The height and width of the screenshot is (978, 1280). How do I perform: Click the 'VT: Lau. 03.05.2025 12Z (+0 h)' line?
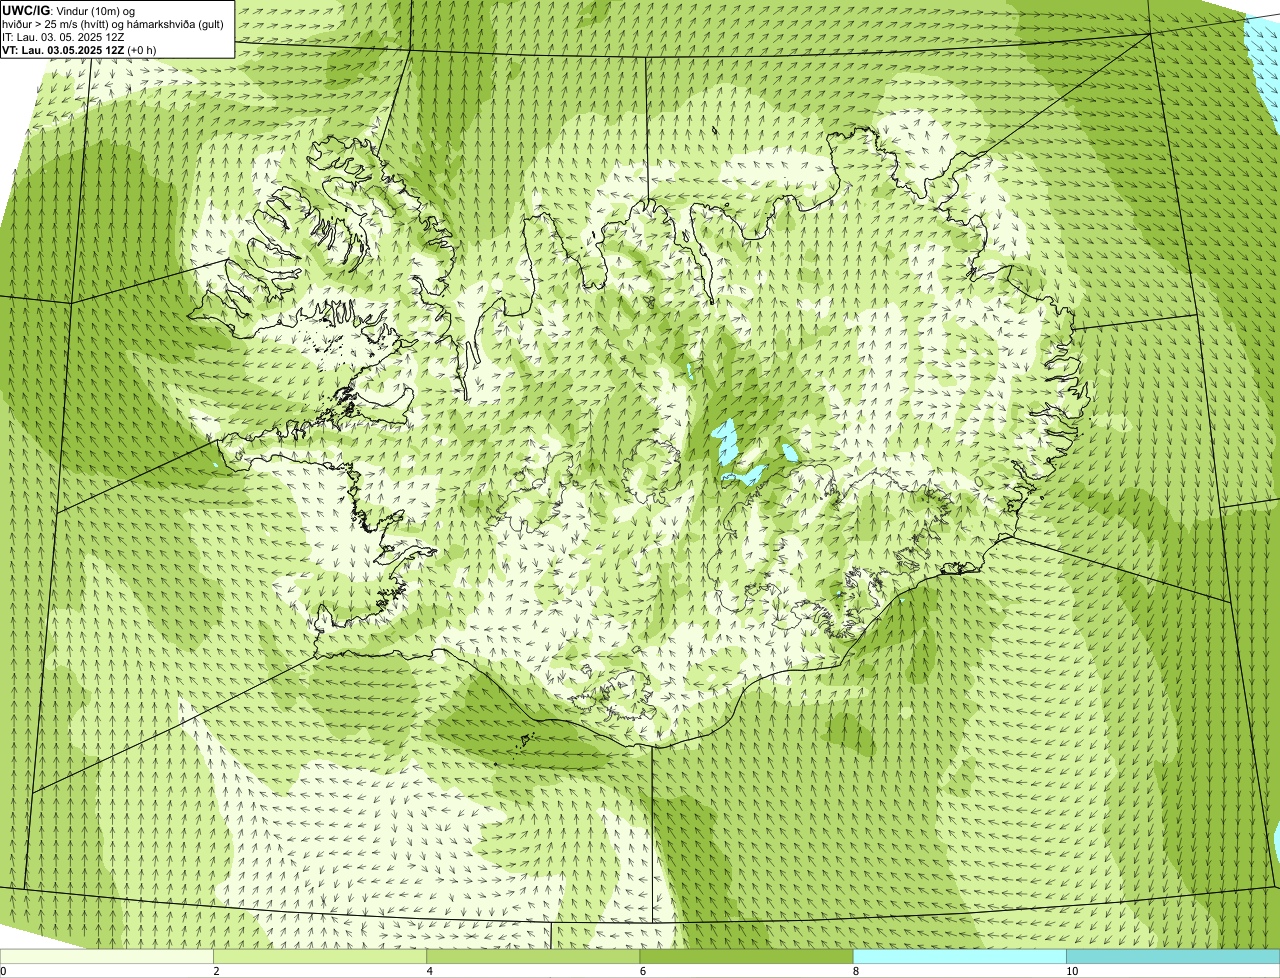point(79,50)
